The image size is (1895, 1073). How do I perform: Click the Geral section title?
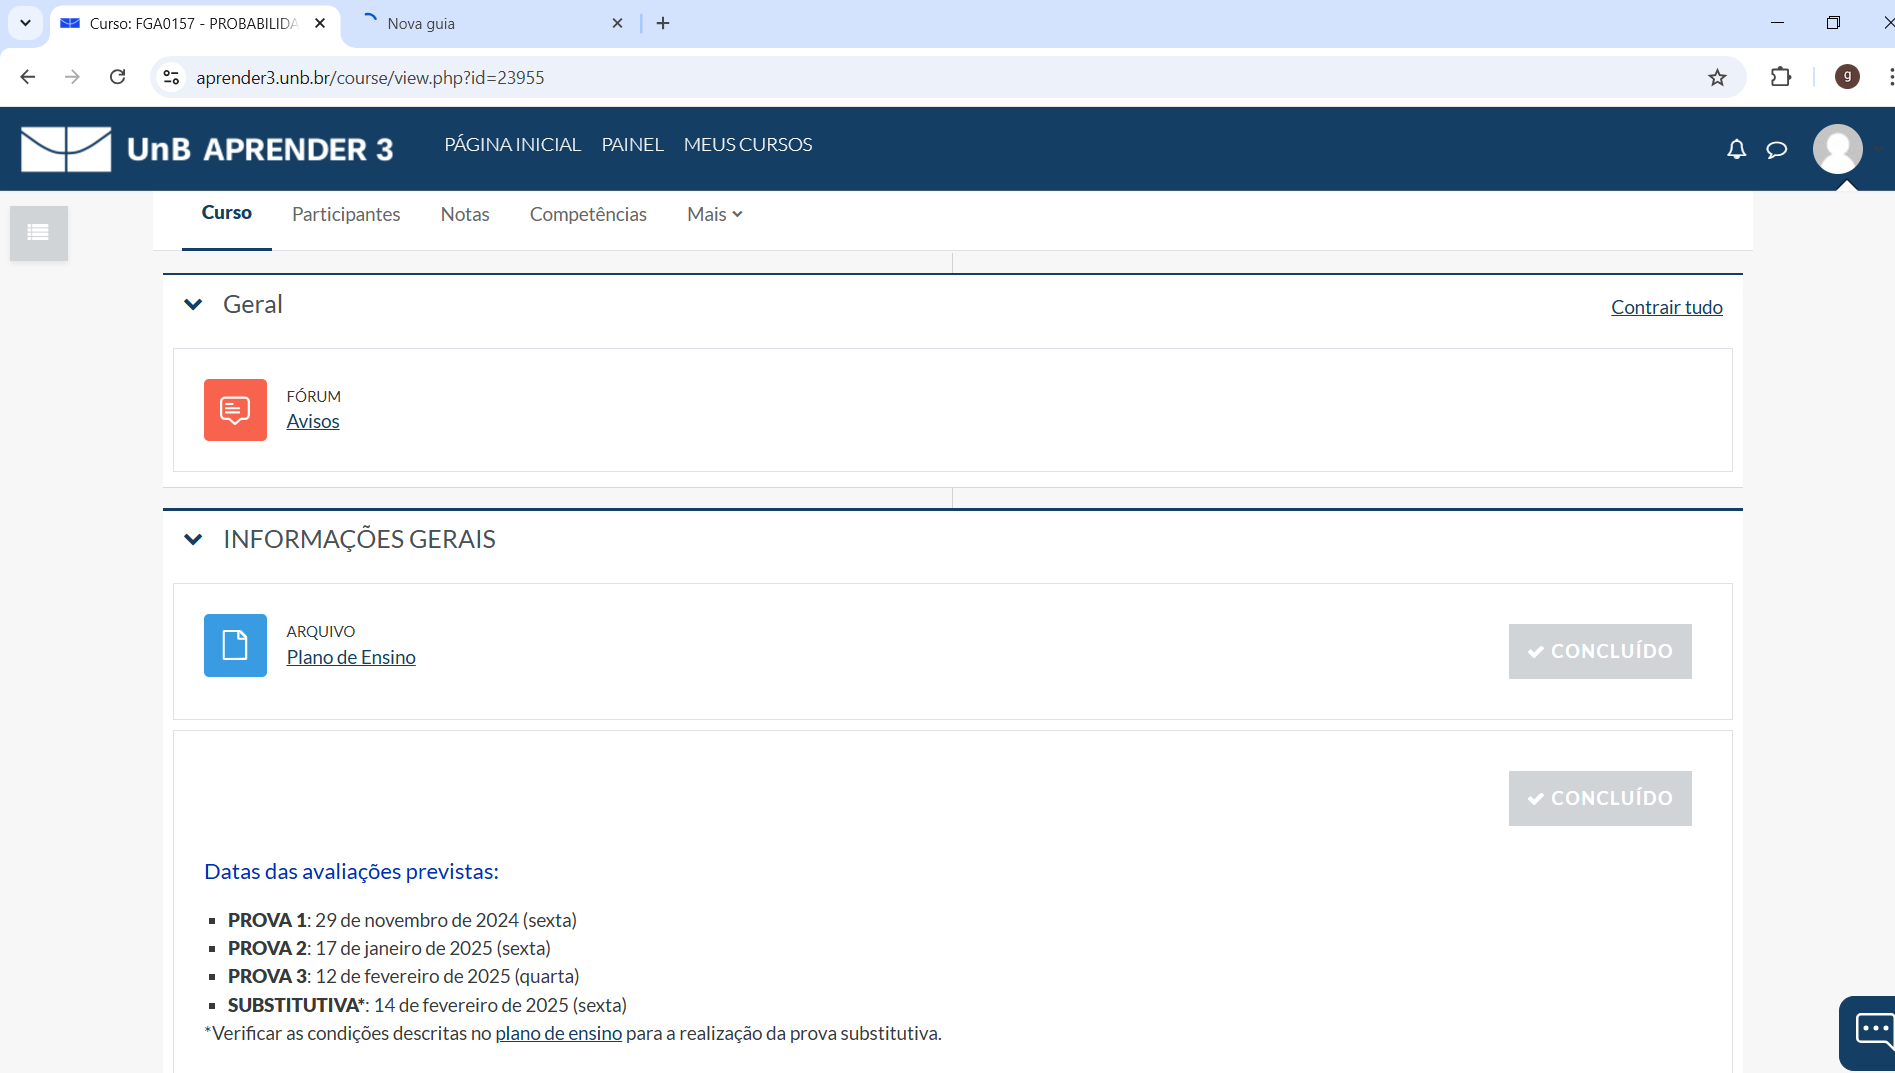(253, 304)
